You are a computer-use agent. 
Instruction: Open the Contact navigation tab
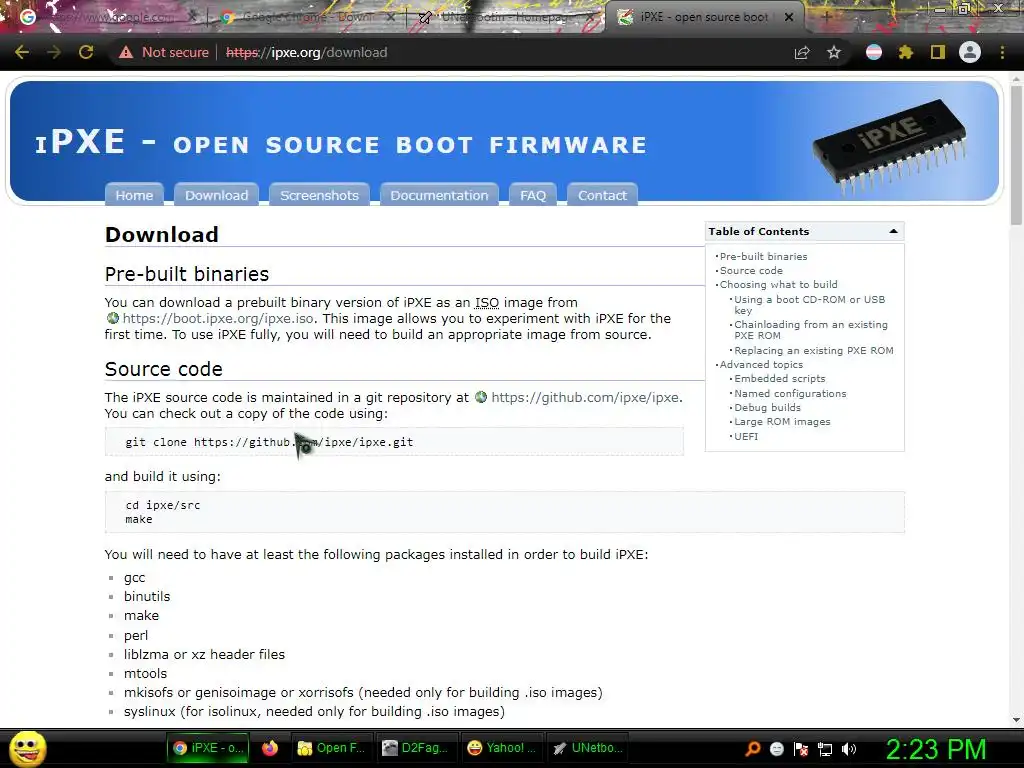tap(602, 195)
